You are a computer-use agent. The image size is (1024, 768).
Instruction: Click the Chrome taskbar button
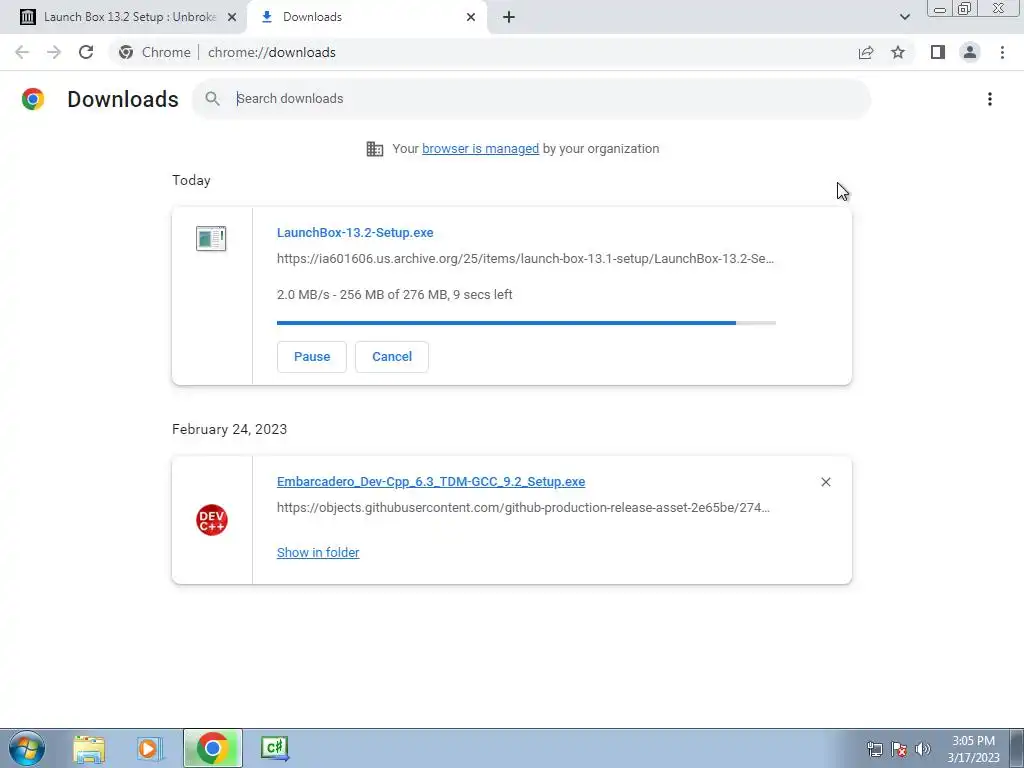click(213, 748)
